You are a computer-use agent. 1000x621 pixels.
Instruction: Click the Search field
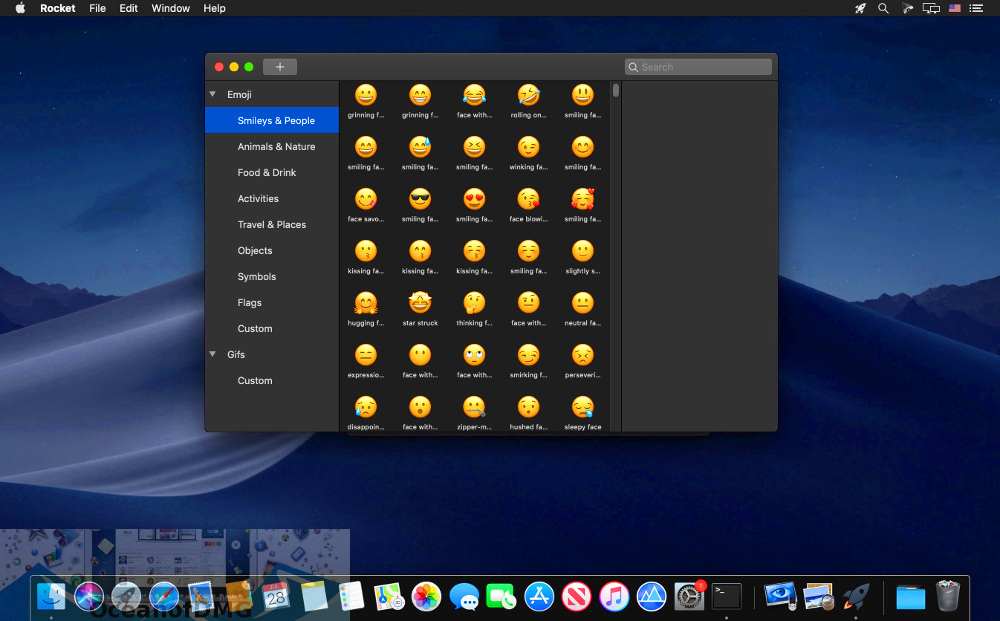(700, 67)
